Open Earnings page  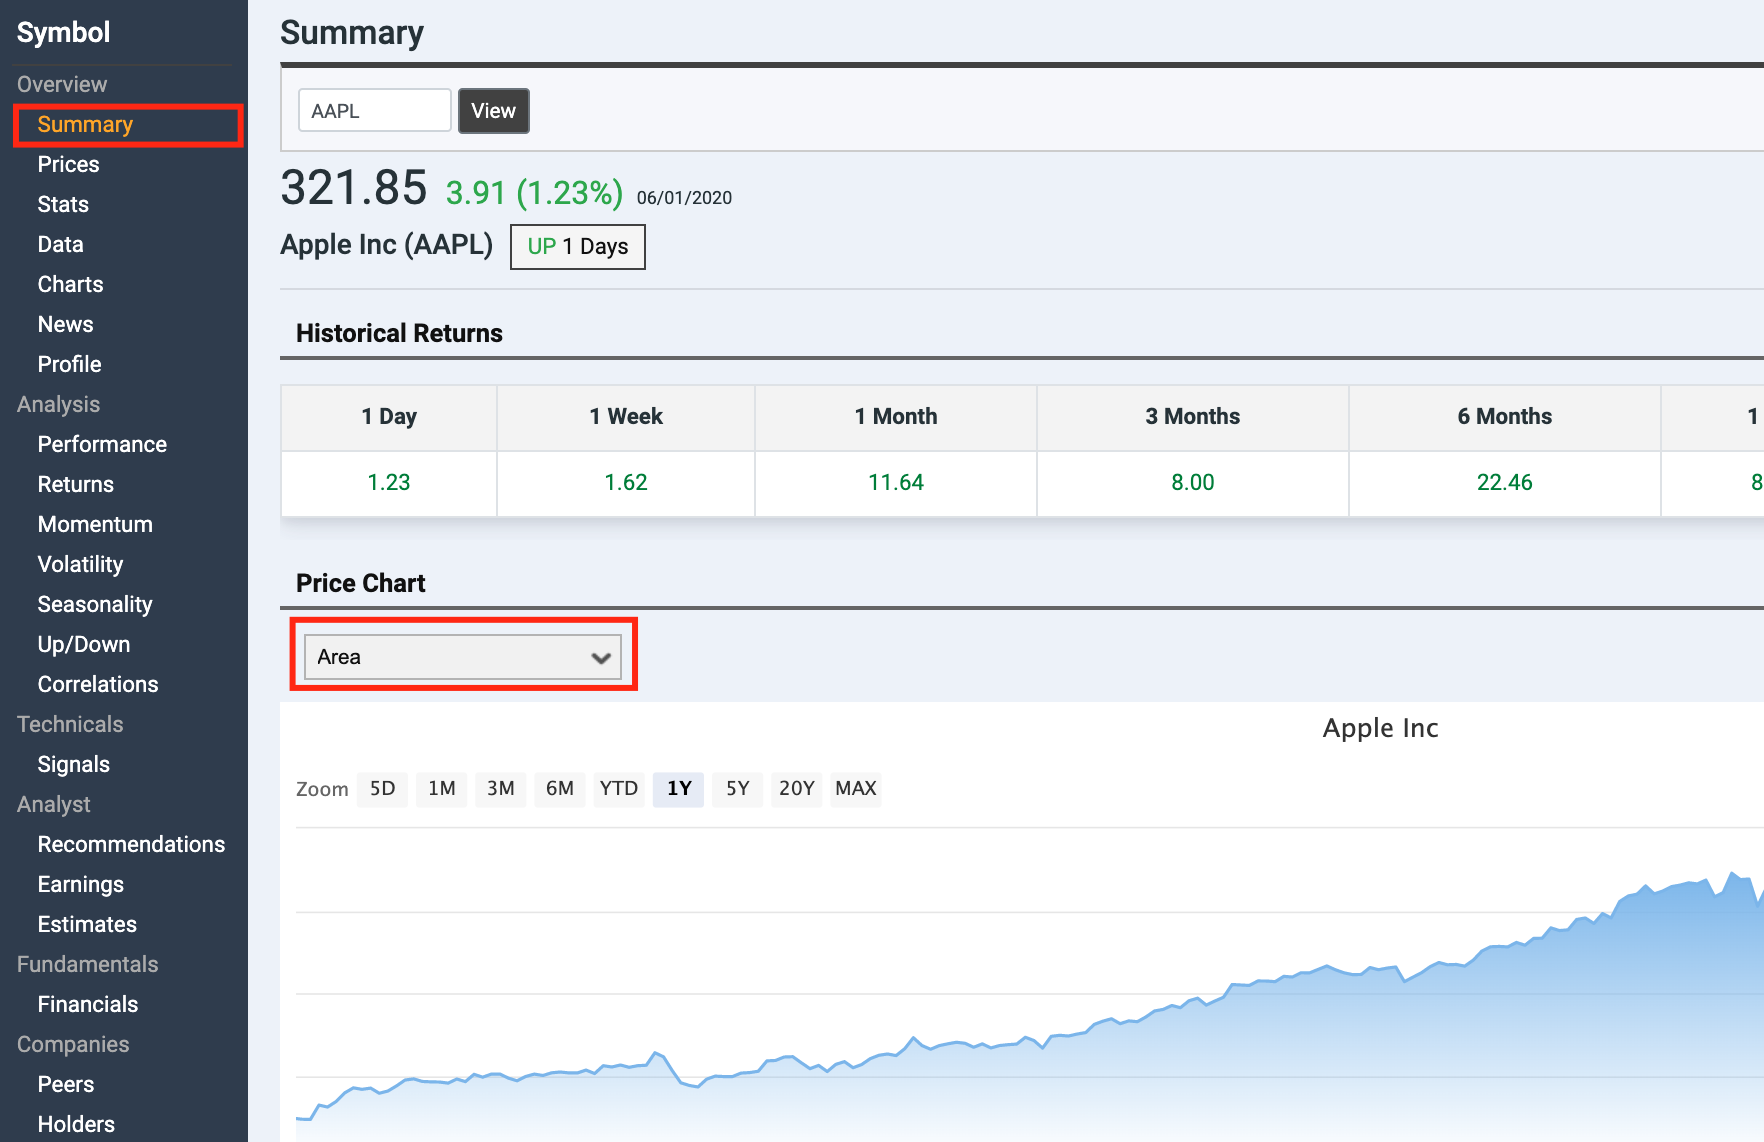pos(80,885)
